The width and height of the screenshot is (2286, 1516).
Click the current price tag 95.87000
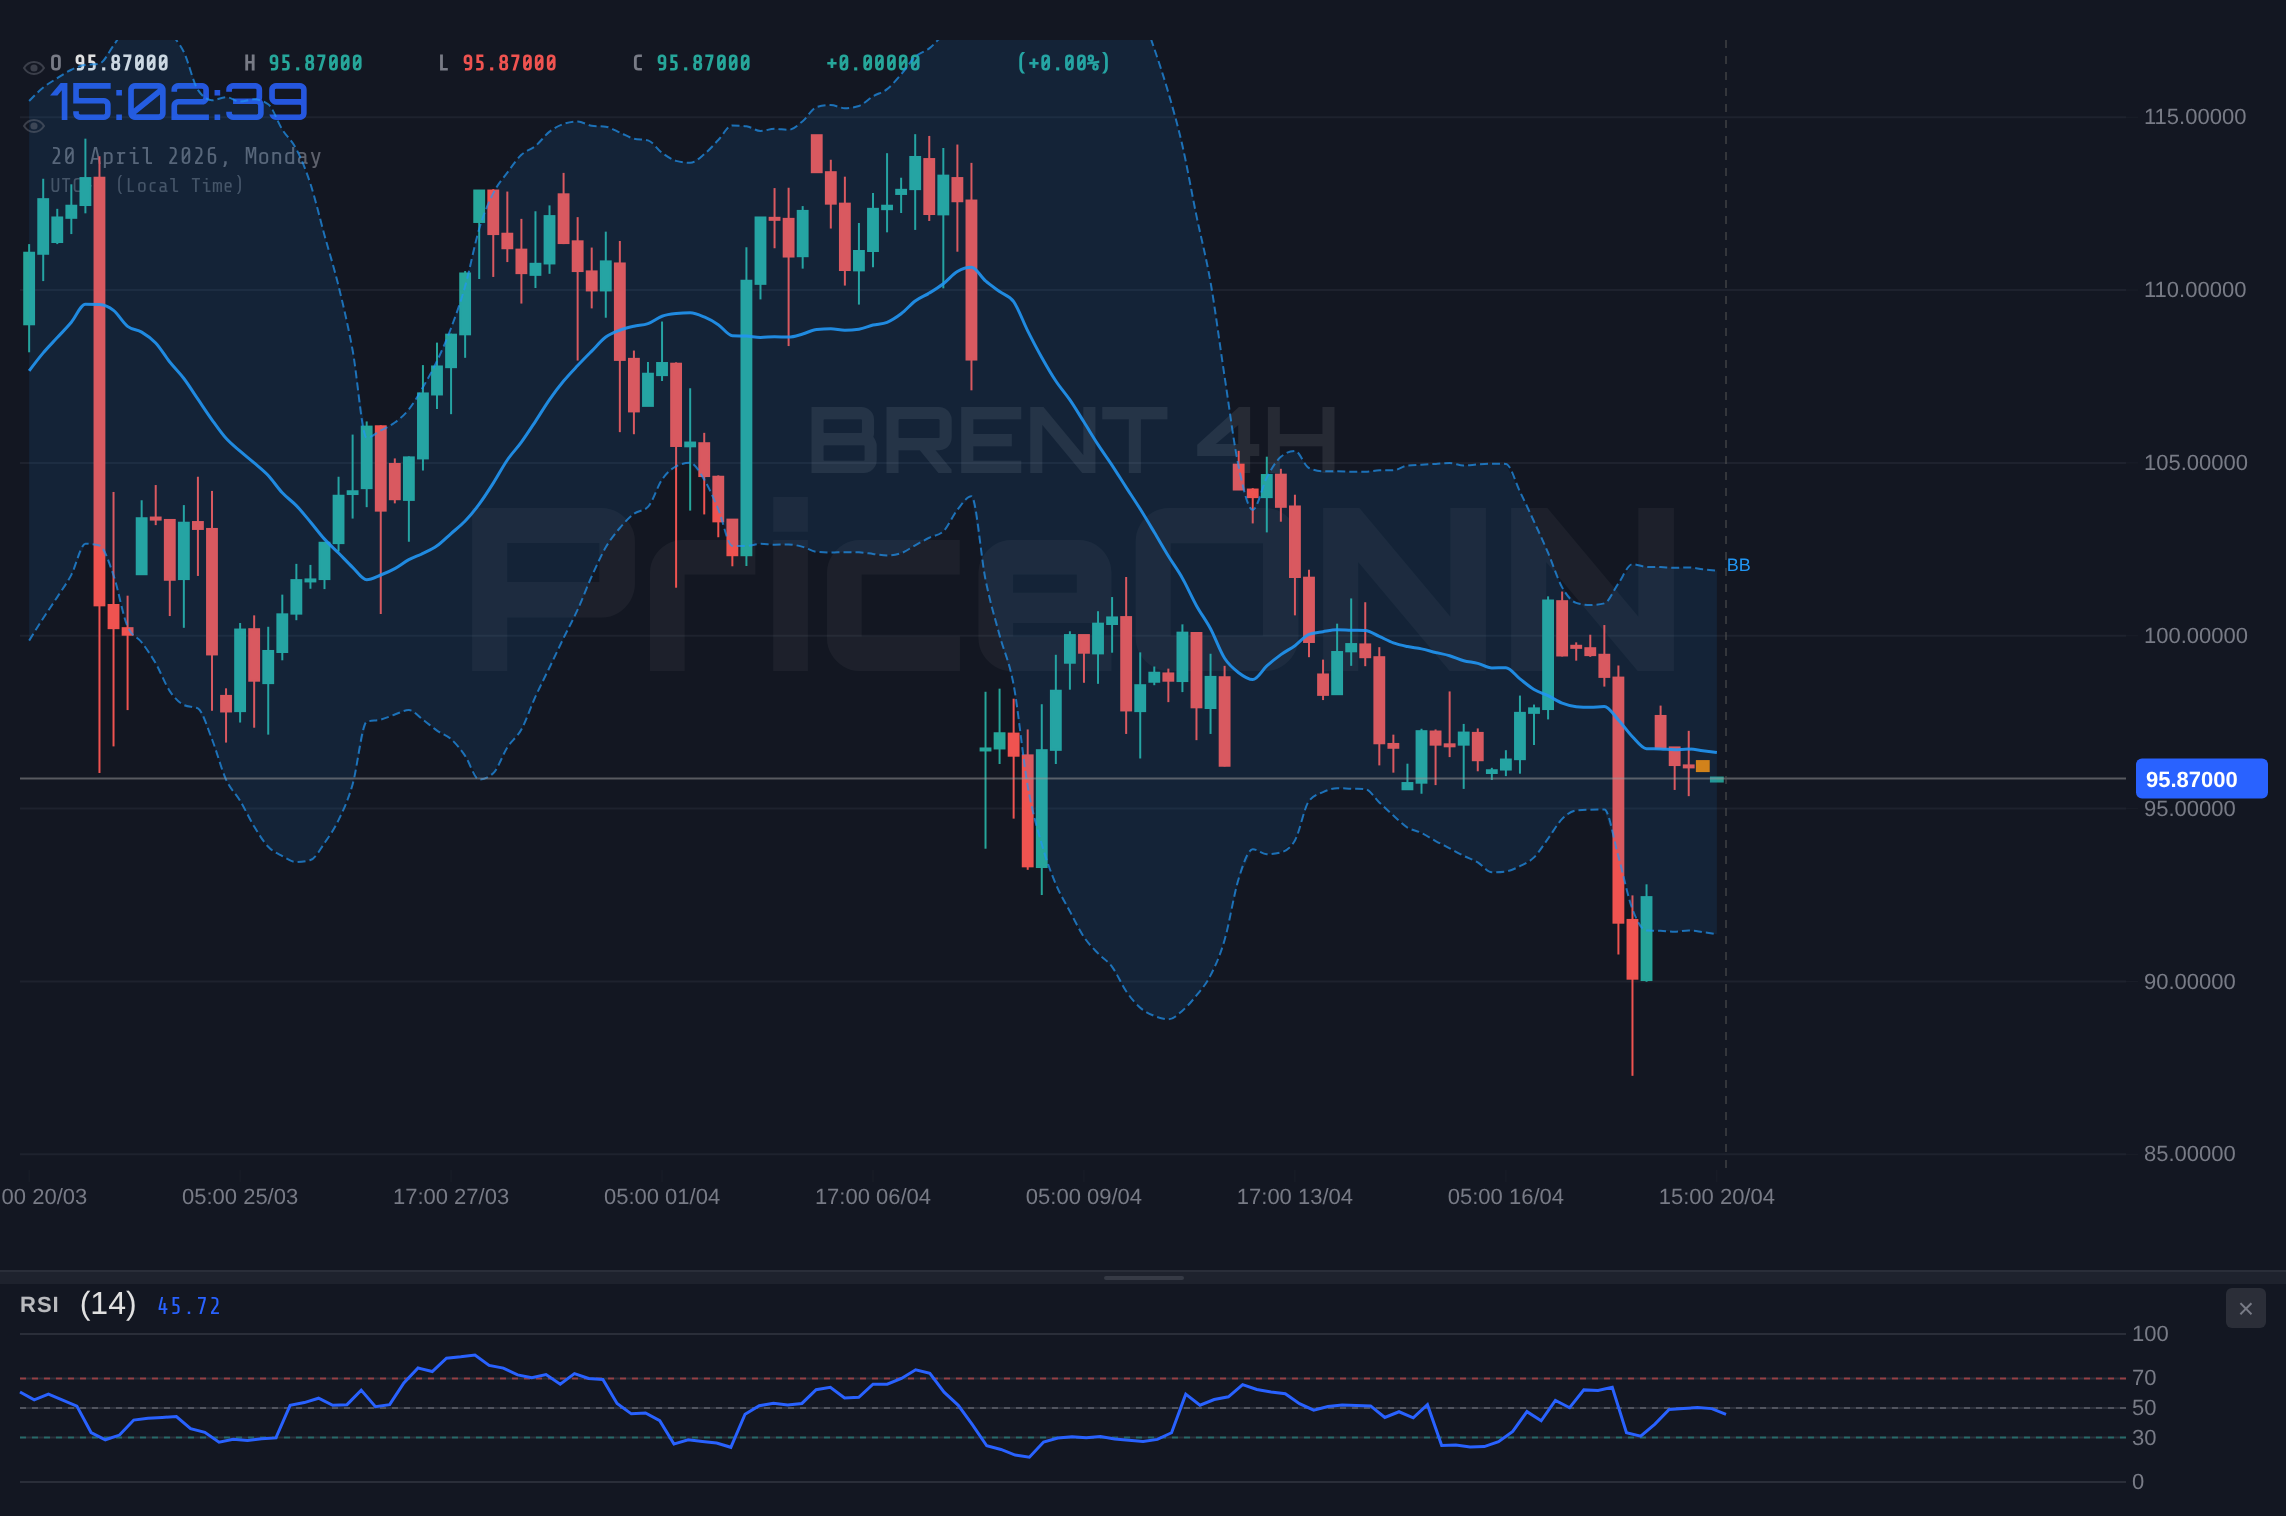click(2201, 779)
